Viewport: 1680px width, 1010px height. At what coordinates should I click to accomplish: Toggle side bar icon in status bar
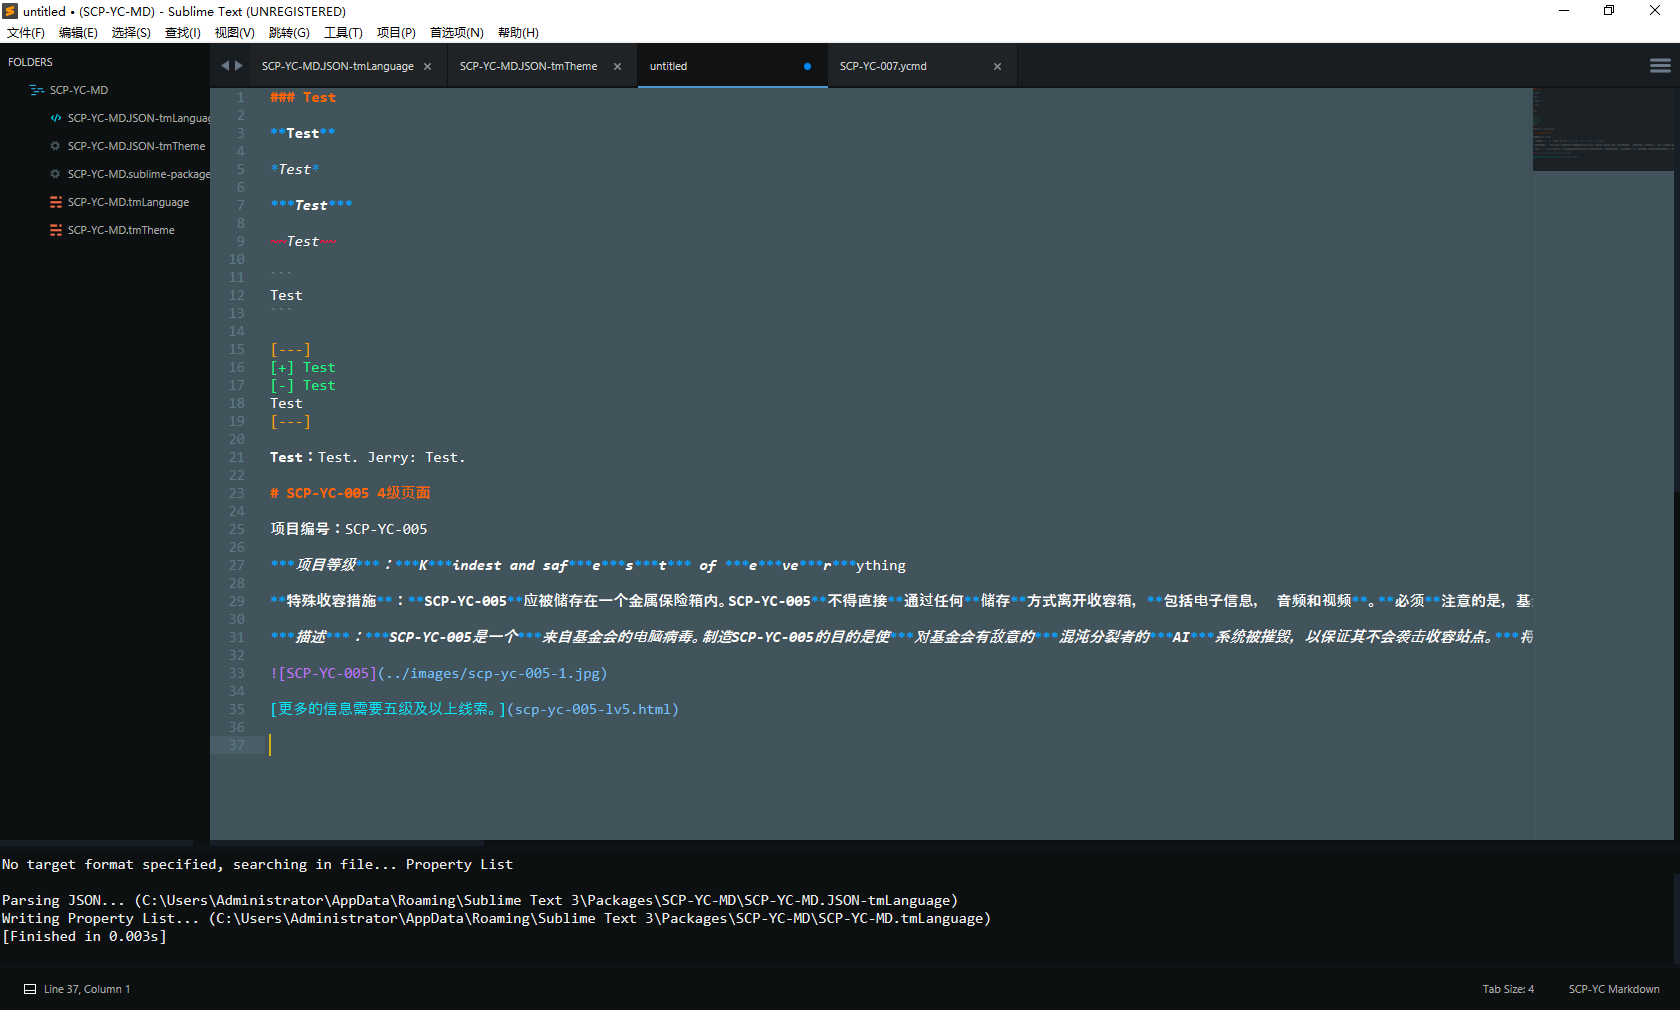[x=30, y=989]
